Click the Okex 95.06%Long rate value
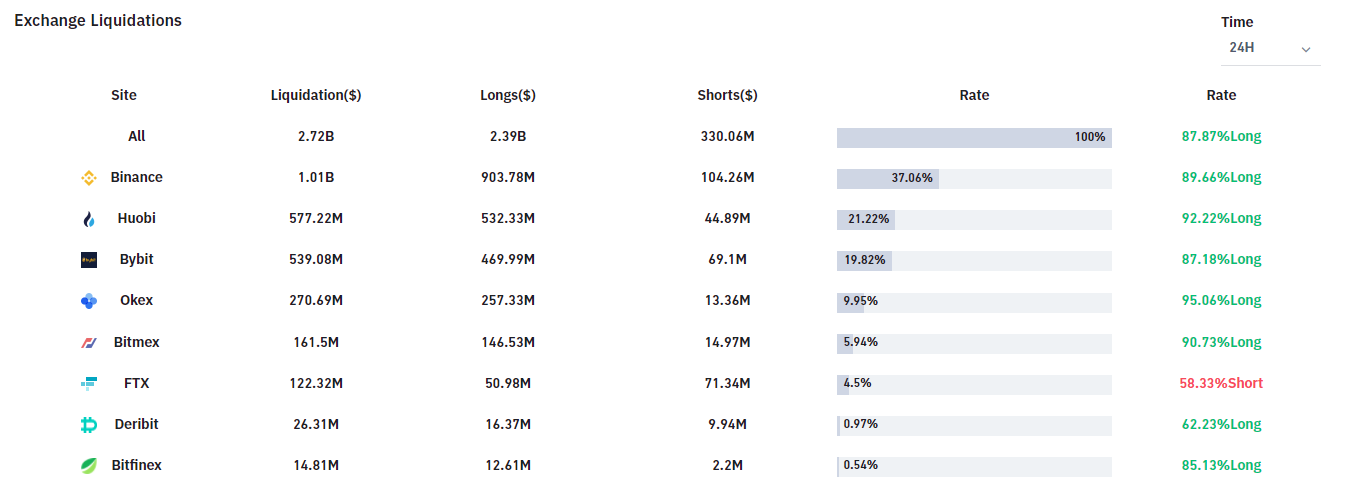The height and width of the screenshot is (501, 1345). click(1221, 301)
